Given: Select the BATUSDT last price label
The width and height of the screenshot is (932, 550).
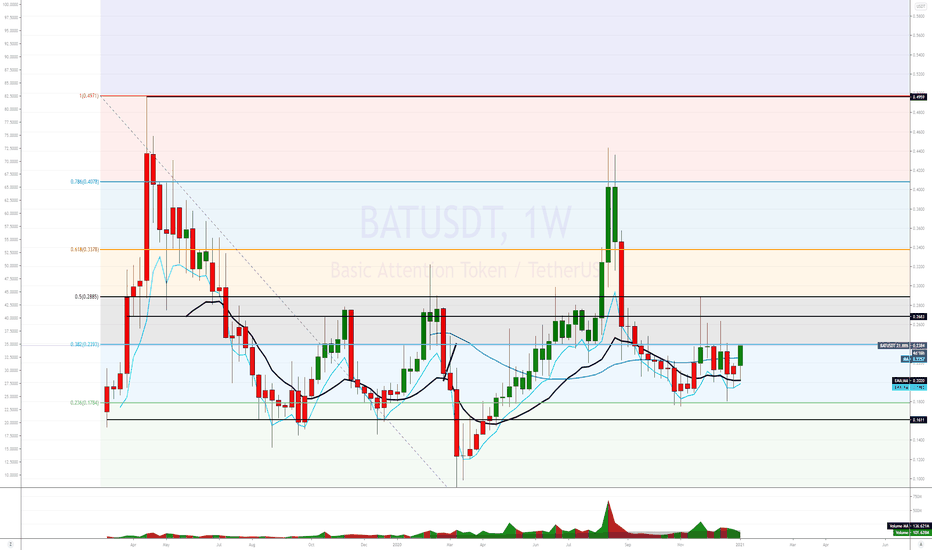Looking at the screenshot, I should point(902,345).
